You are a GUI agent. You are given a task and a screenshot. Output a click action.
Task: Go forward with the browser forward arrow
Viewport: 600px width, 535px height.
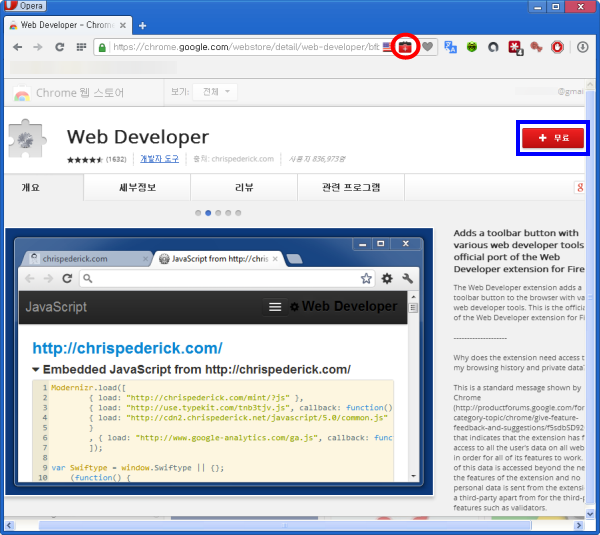coord(38,47)
